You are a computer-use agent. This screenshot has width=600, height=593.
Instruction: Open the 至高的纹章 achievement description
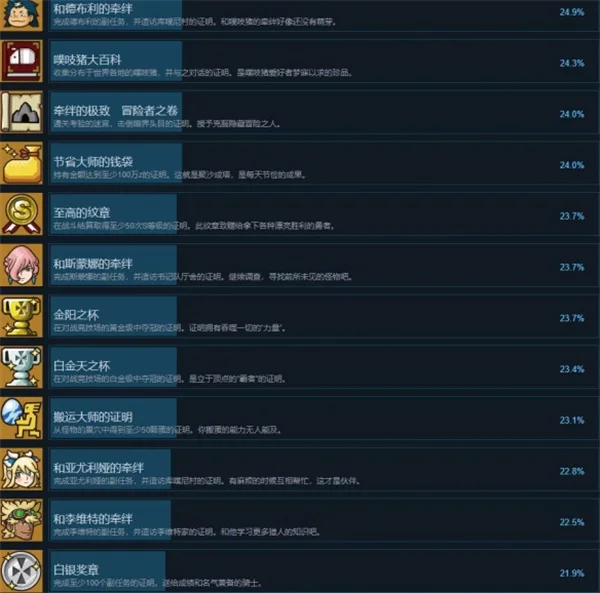(x=194, y=226)
